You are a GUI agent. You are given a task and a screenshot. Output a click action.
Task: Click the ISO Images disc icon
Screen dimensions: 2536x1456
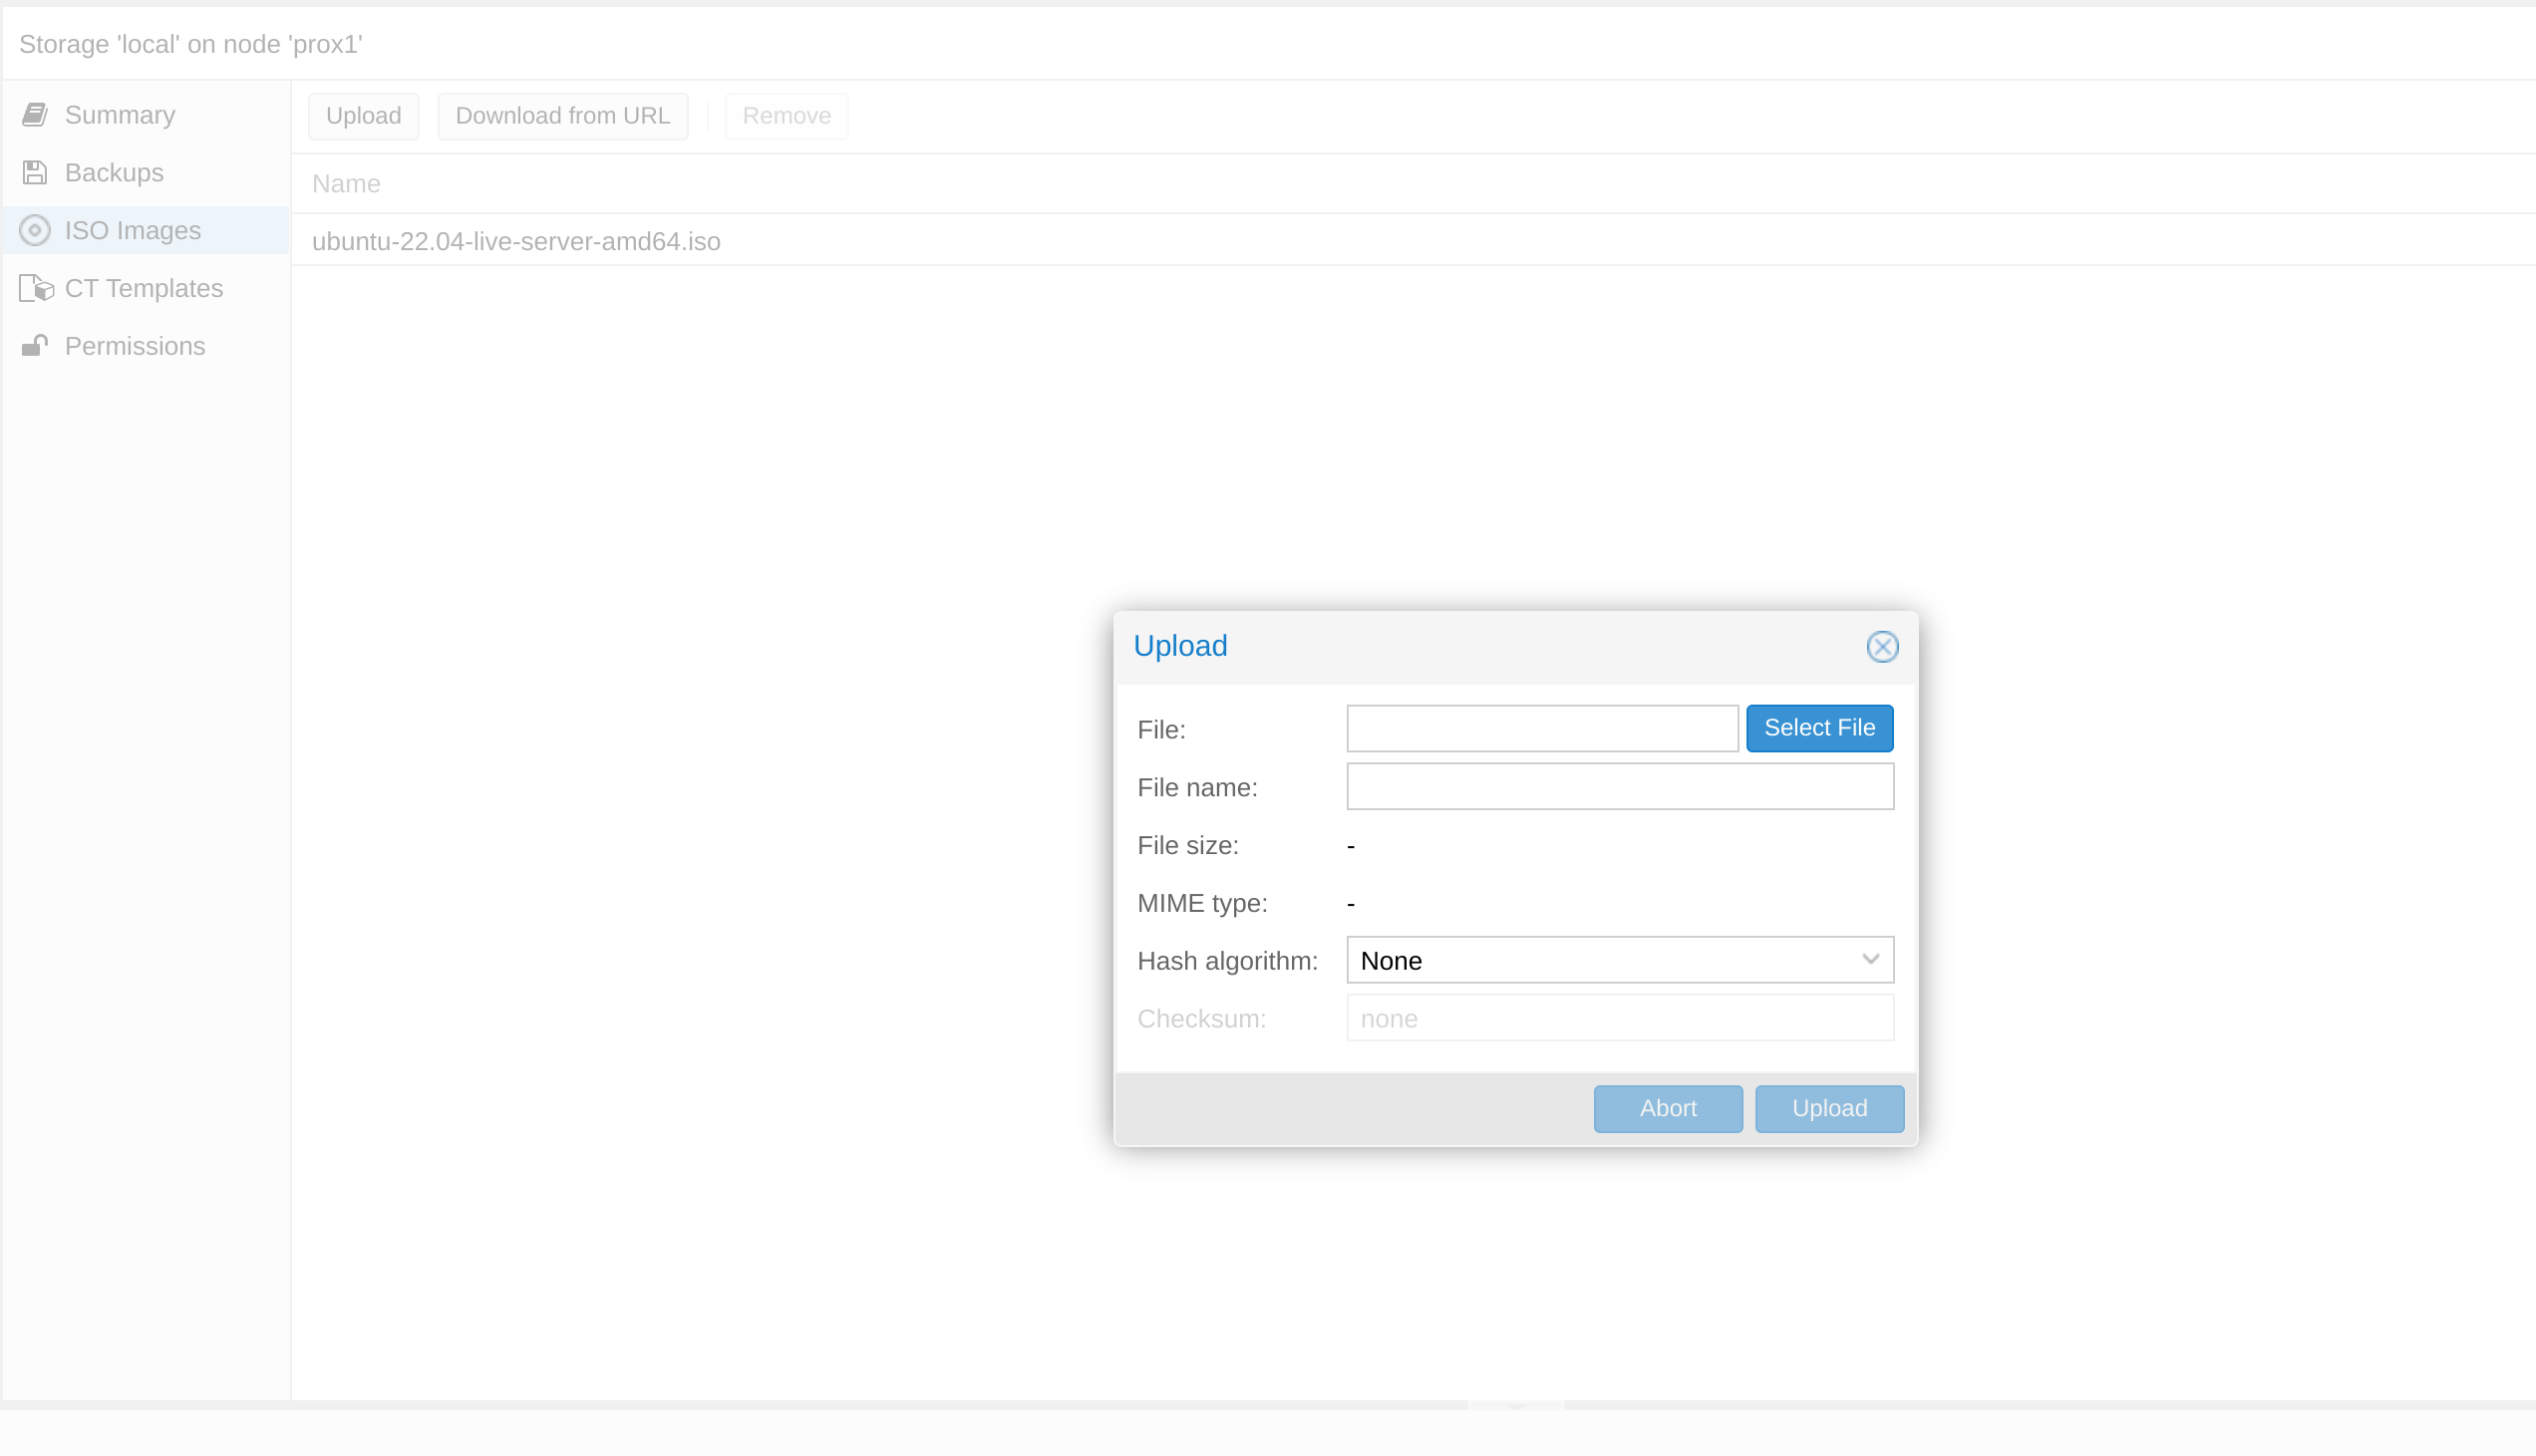35,231
